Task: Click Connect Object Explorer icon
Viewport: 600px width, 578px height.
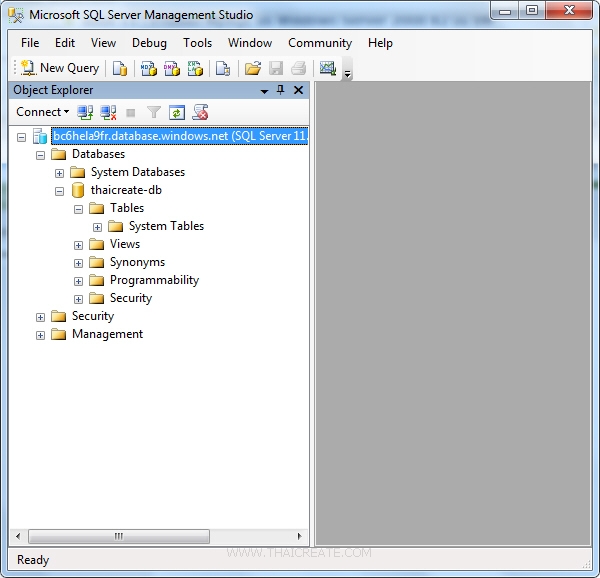Action: (x=85, y=112)
